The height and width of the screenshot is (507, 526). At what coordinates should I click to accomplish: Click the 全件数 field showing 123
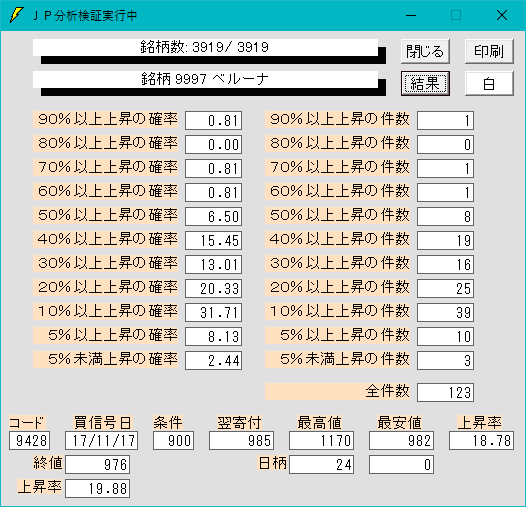[x=445, y=392]
